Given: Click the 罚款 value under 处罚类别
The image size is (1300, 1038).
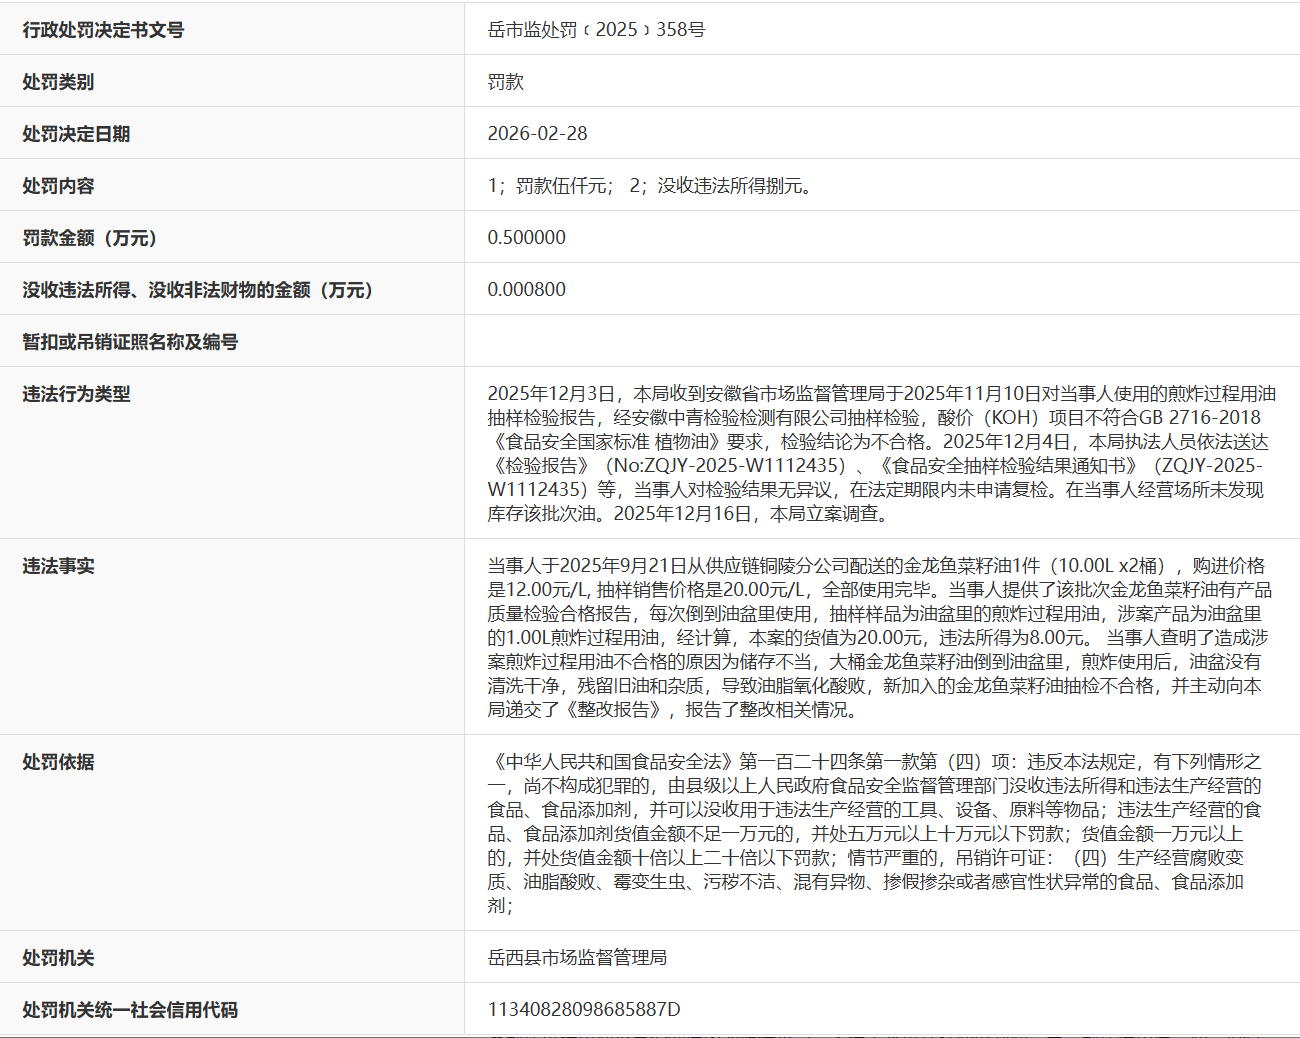Looking at the screenshot, I should (505, 82).
